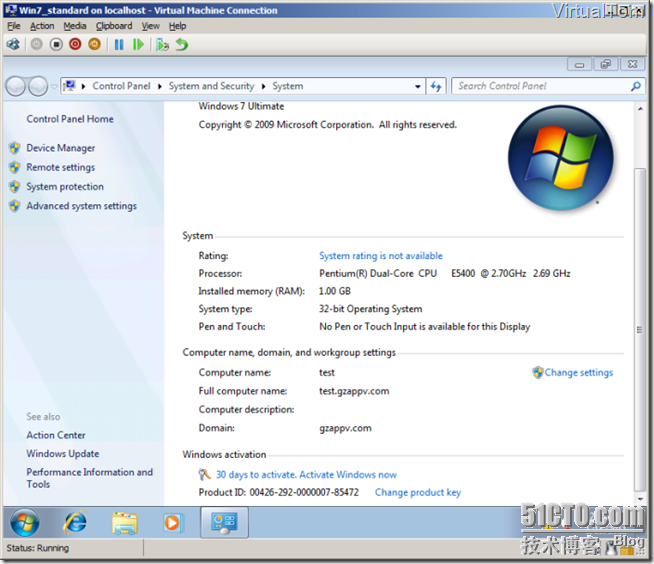Click the Windows Start orb
Viewport: 654px width, 564px height.
click(25, 523)
